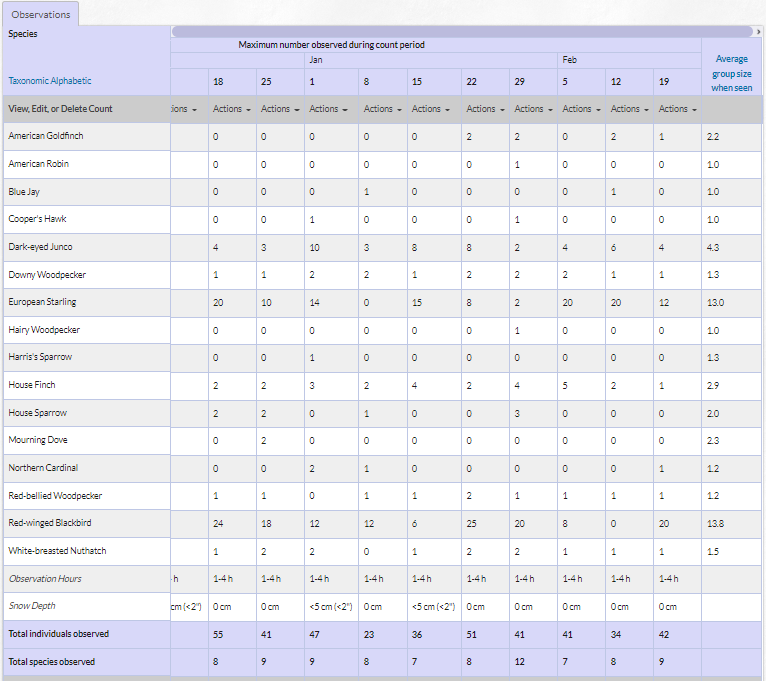The height and width of the screenshot is (681, 766).
Task: Open Actions dropdown for the 18 column
Action: click(232, 109)
